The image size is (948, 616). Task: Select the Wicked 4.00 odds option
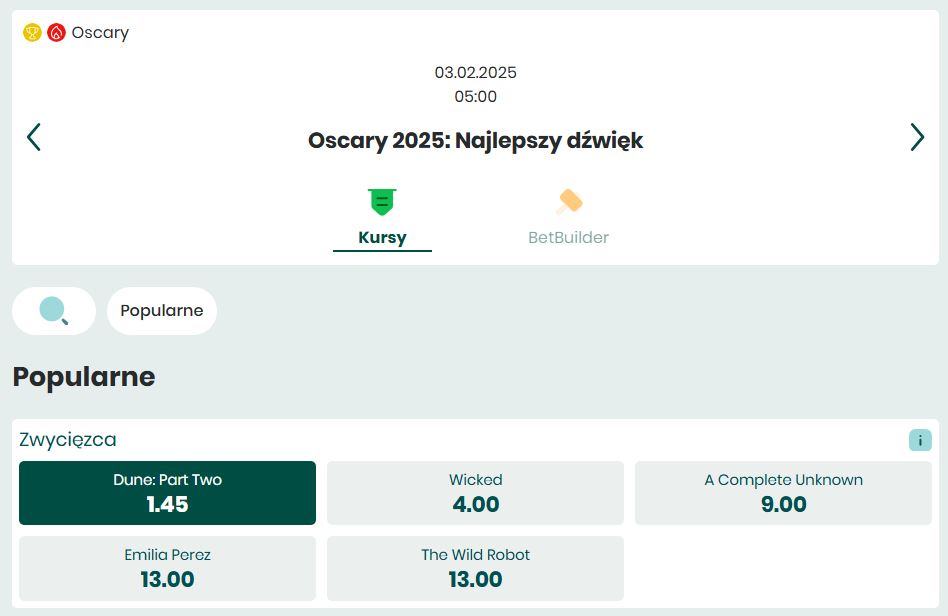475,492
